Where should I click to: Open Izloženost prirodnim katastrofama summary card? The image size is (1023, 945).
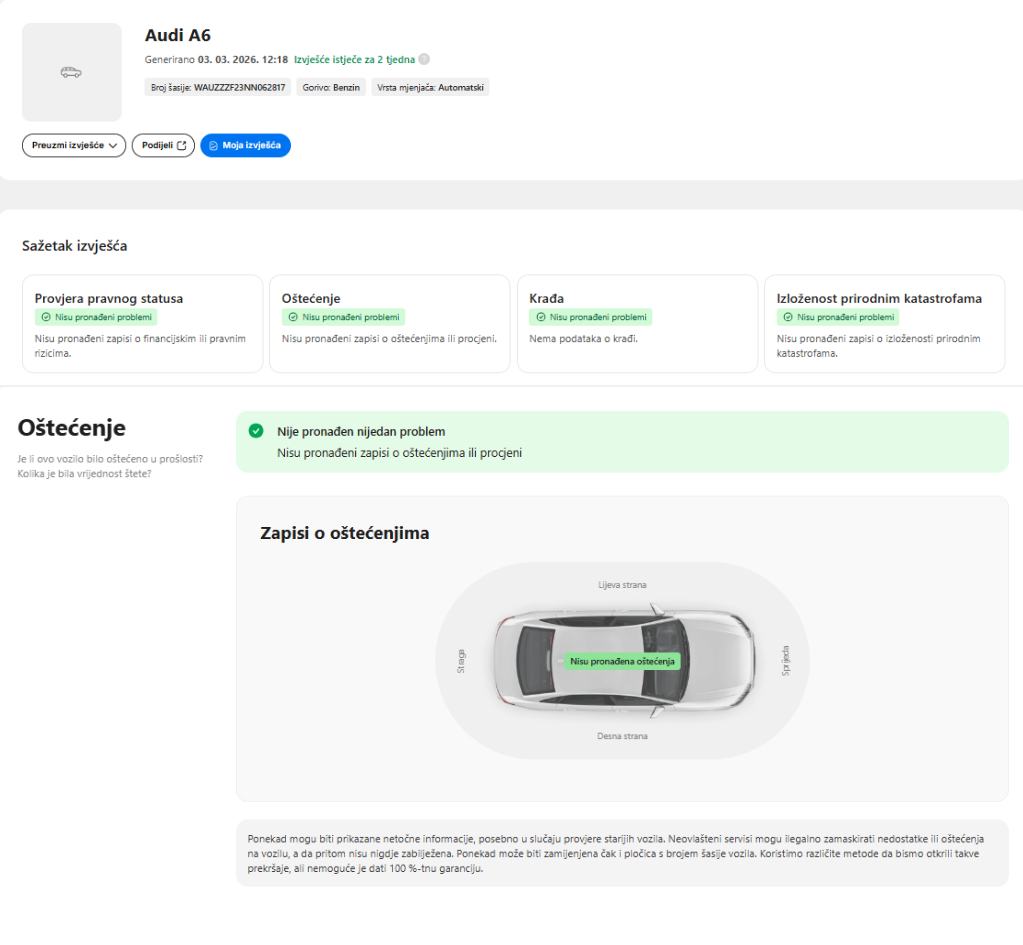tap(884, 323)
